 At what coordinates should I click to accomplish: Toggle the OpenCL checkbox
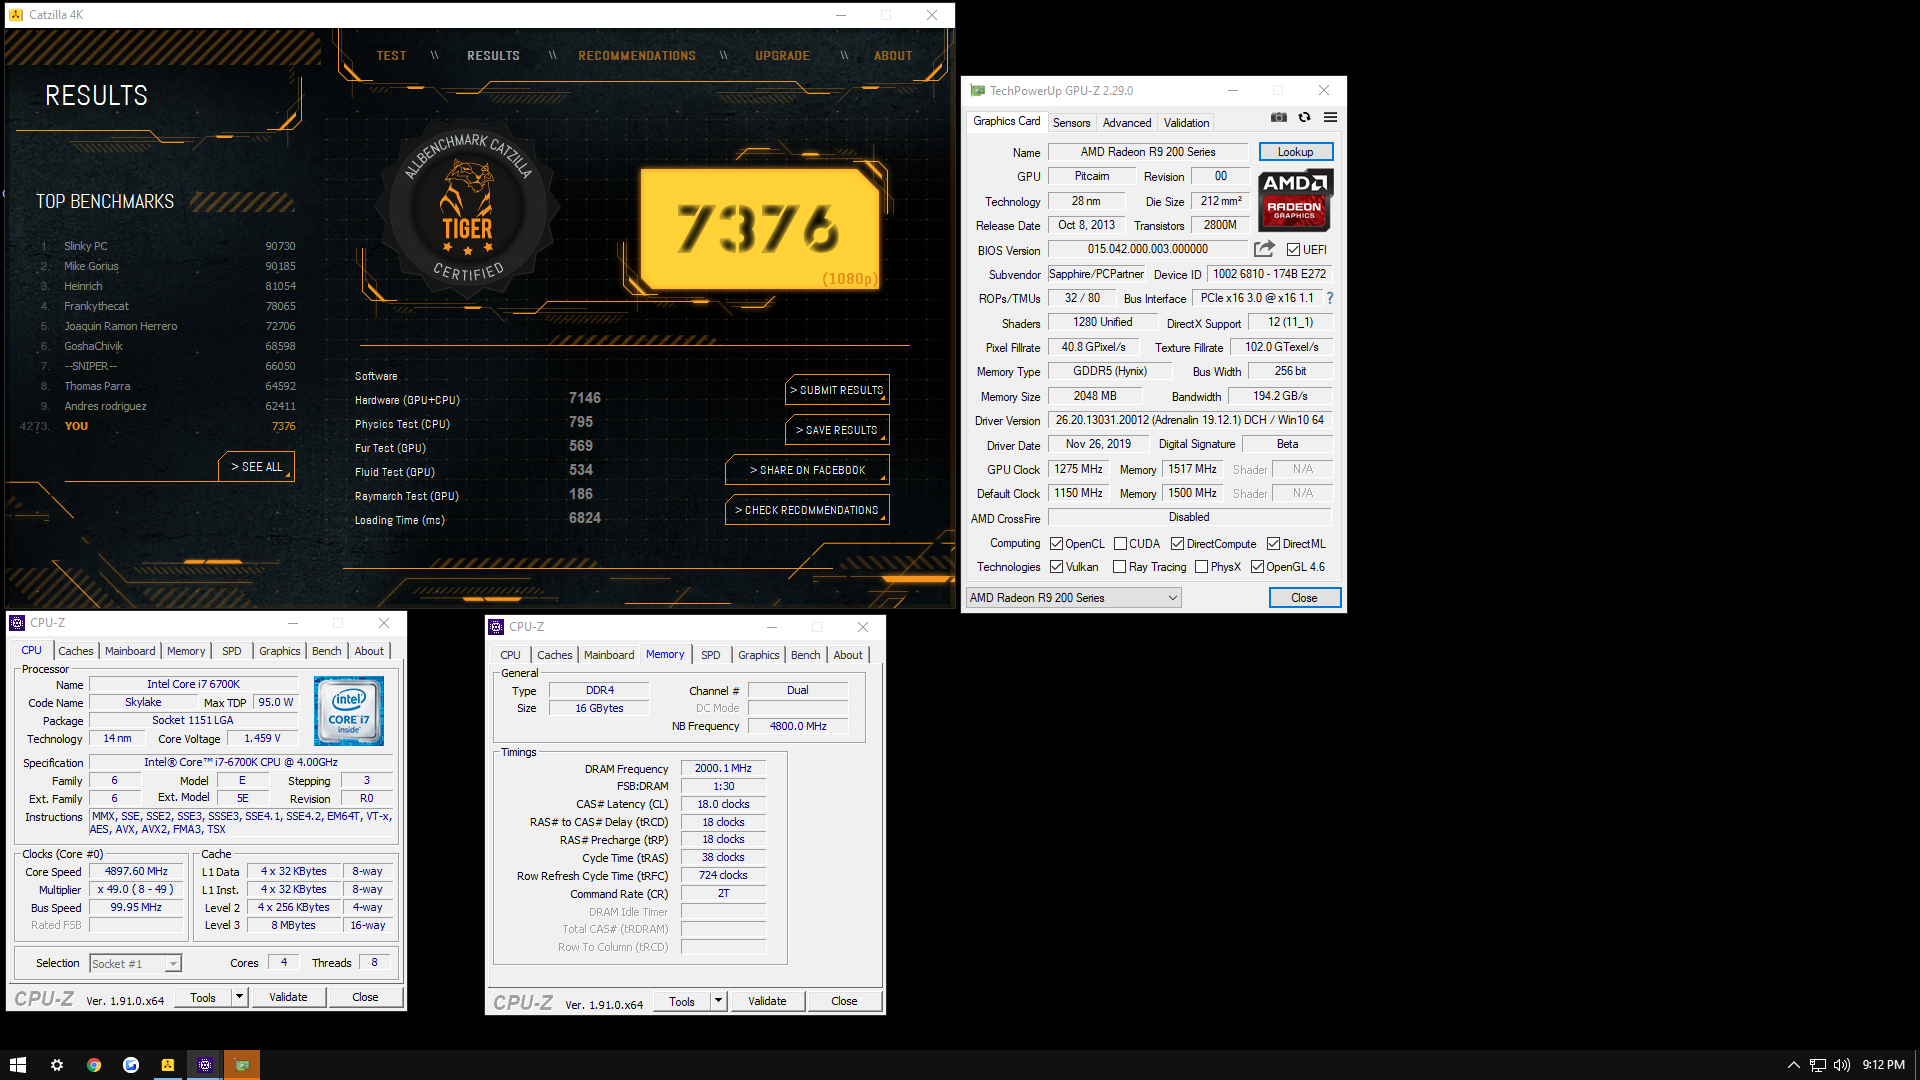1056,544
